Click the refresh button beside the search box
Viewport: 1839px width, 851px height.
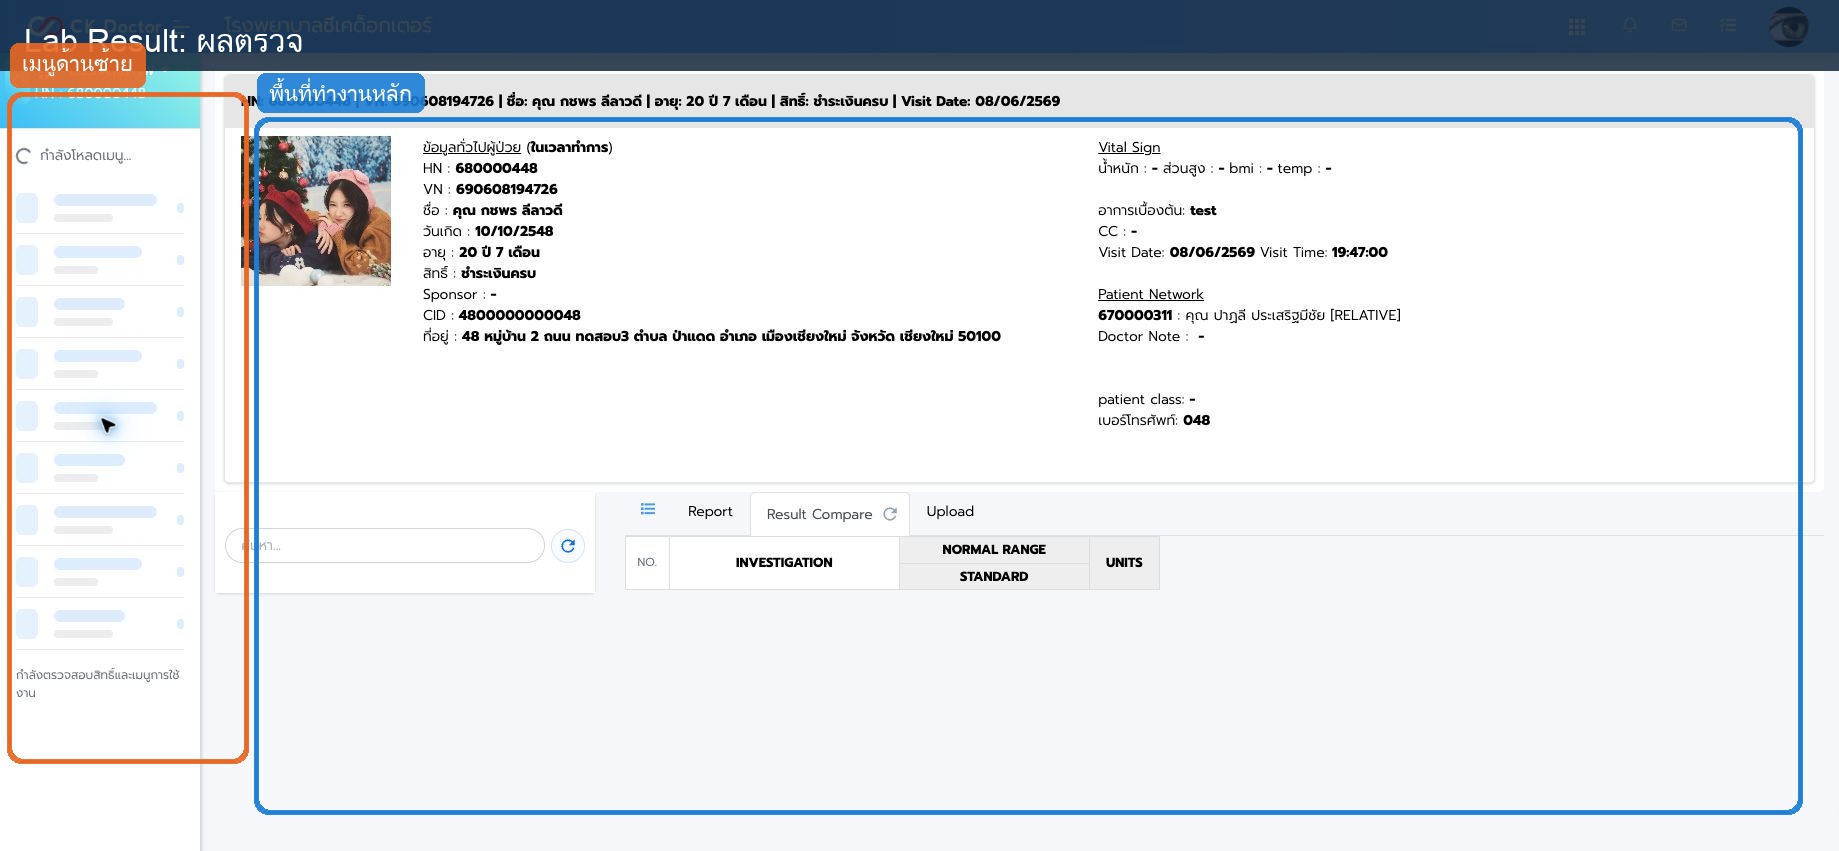568,546
